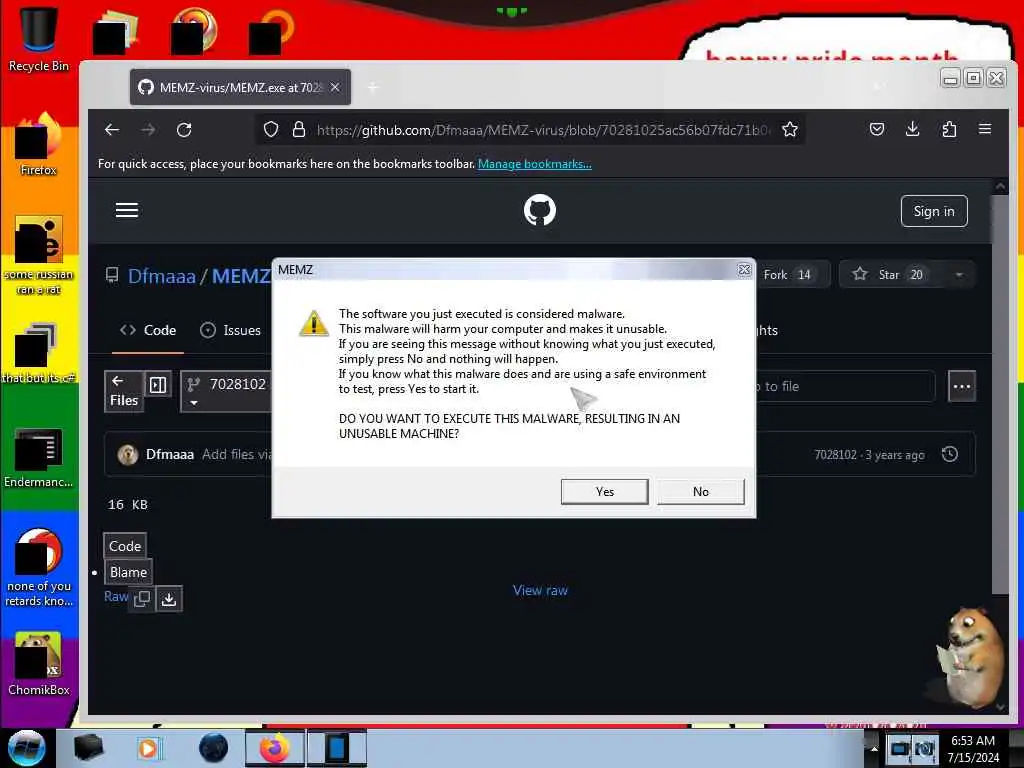Download the raw file icon
This screenshot has width=1024, height=768.
pyautogui.click(x=168, y=599)
